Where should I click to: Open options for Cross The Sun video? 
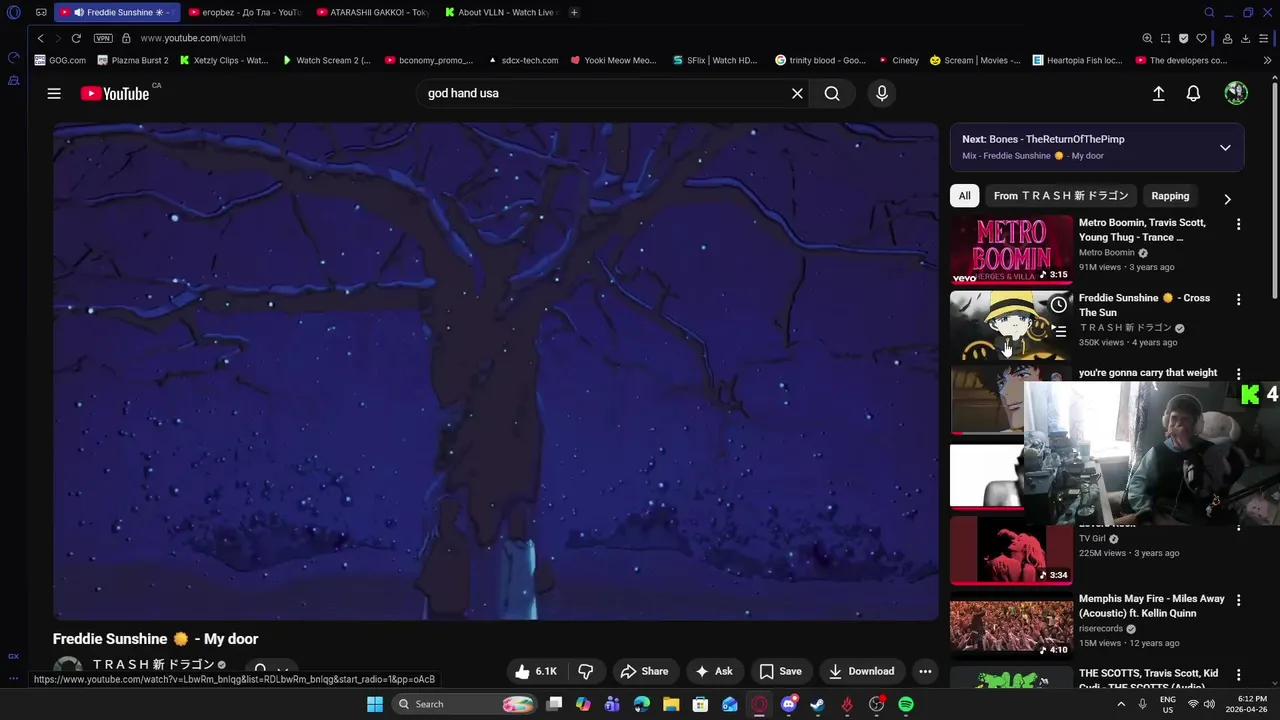click(x=1238, y=299)
